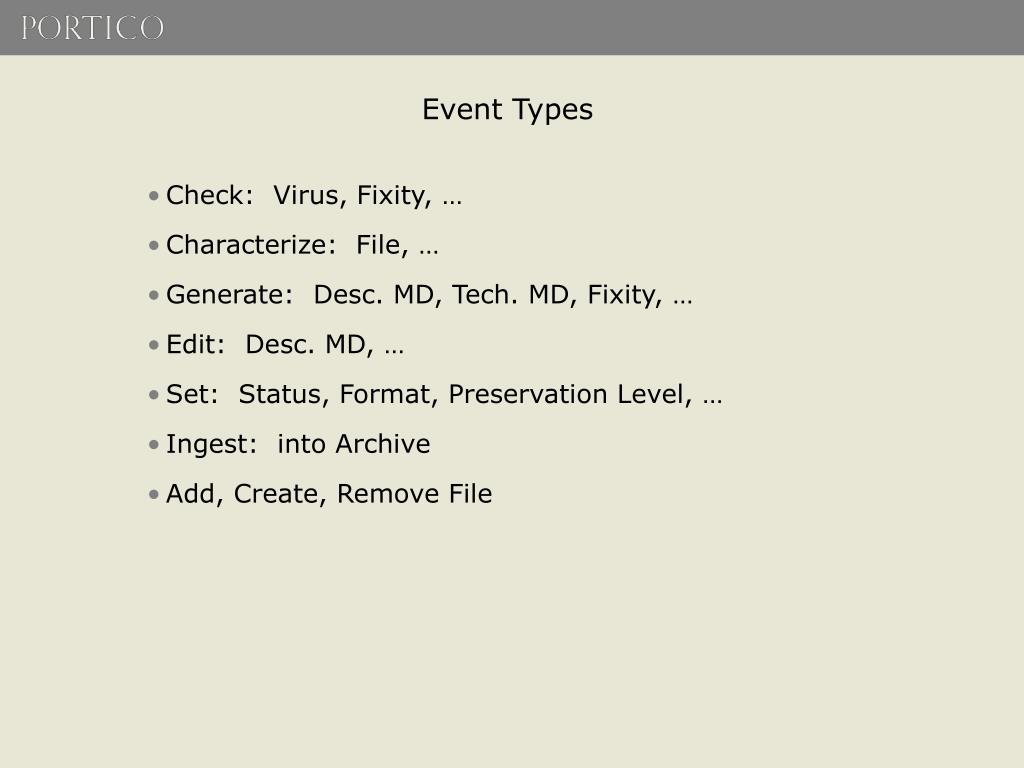Click the bullet before Ingest line
The image size is (1024, 768).
coord(154,445)
